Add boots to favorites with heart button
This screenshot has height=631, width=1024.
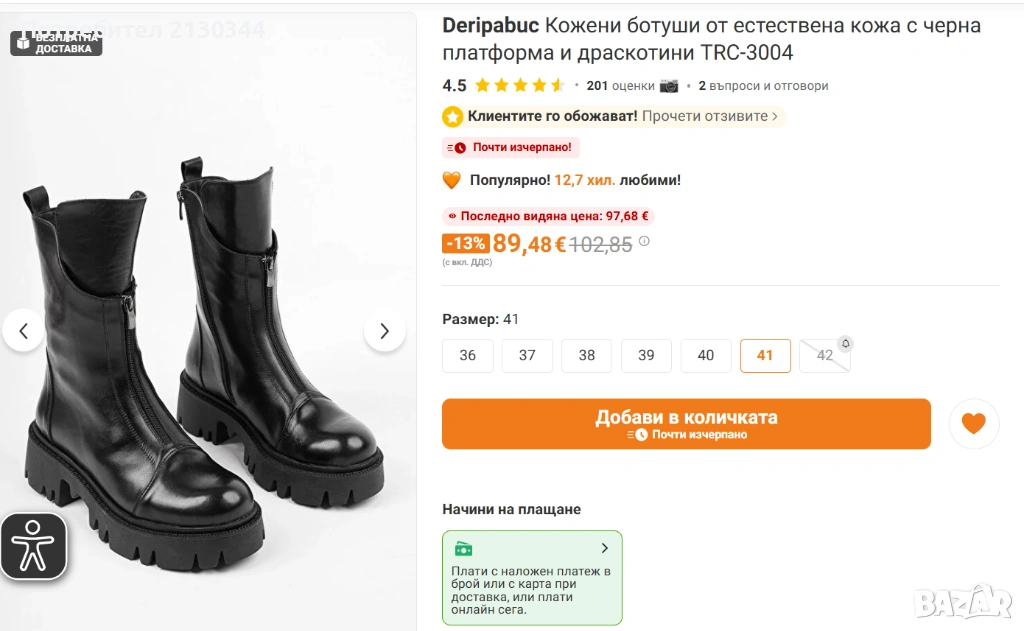(973, 424)
